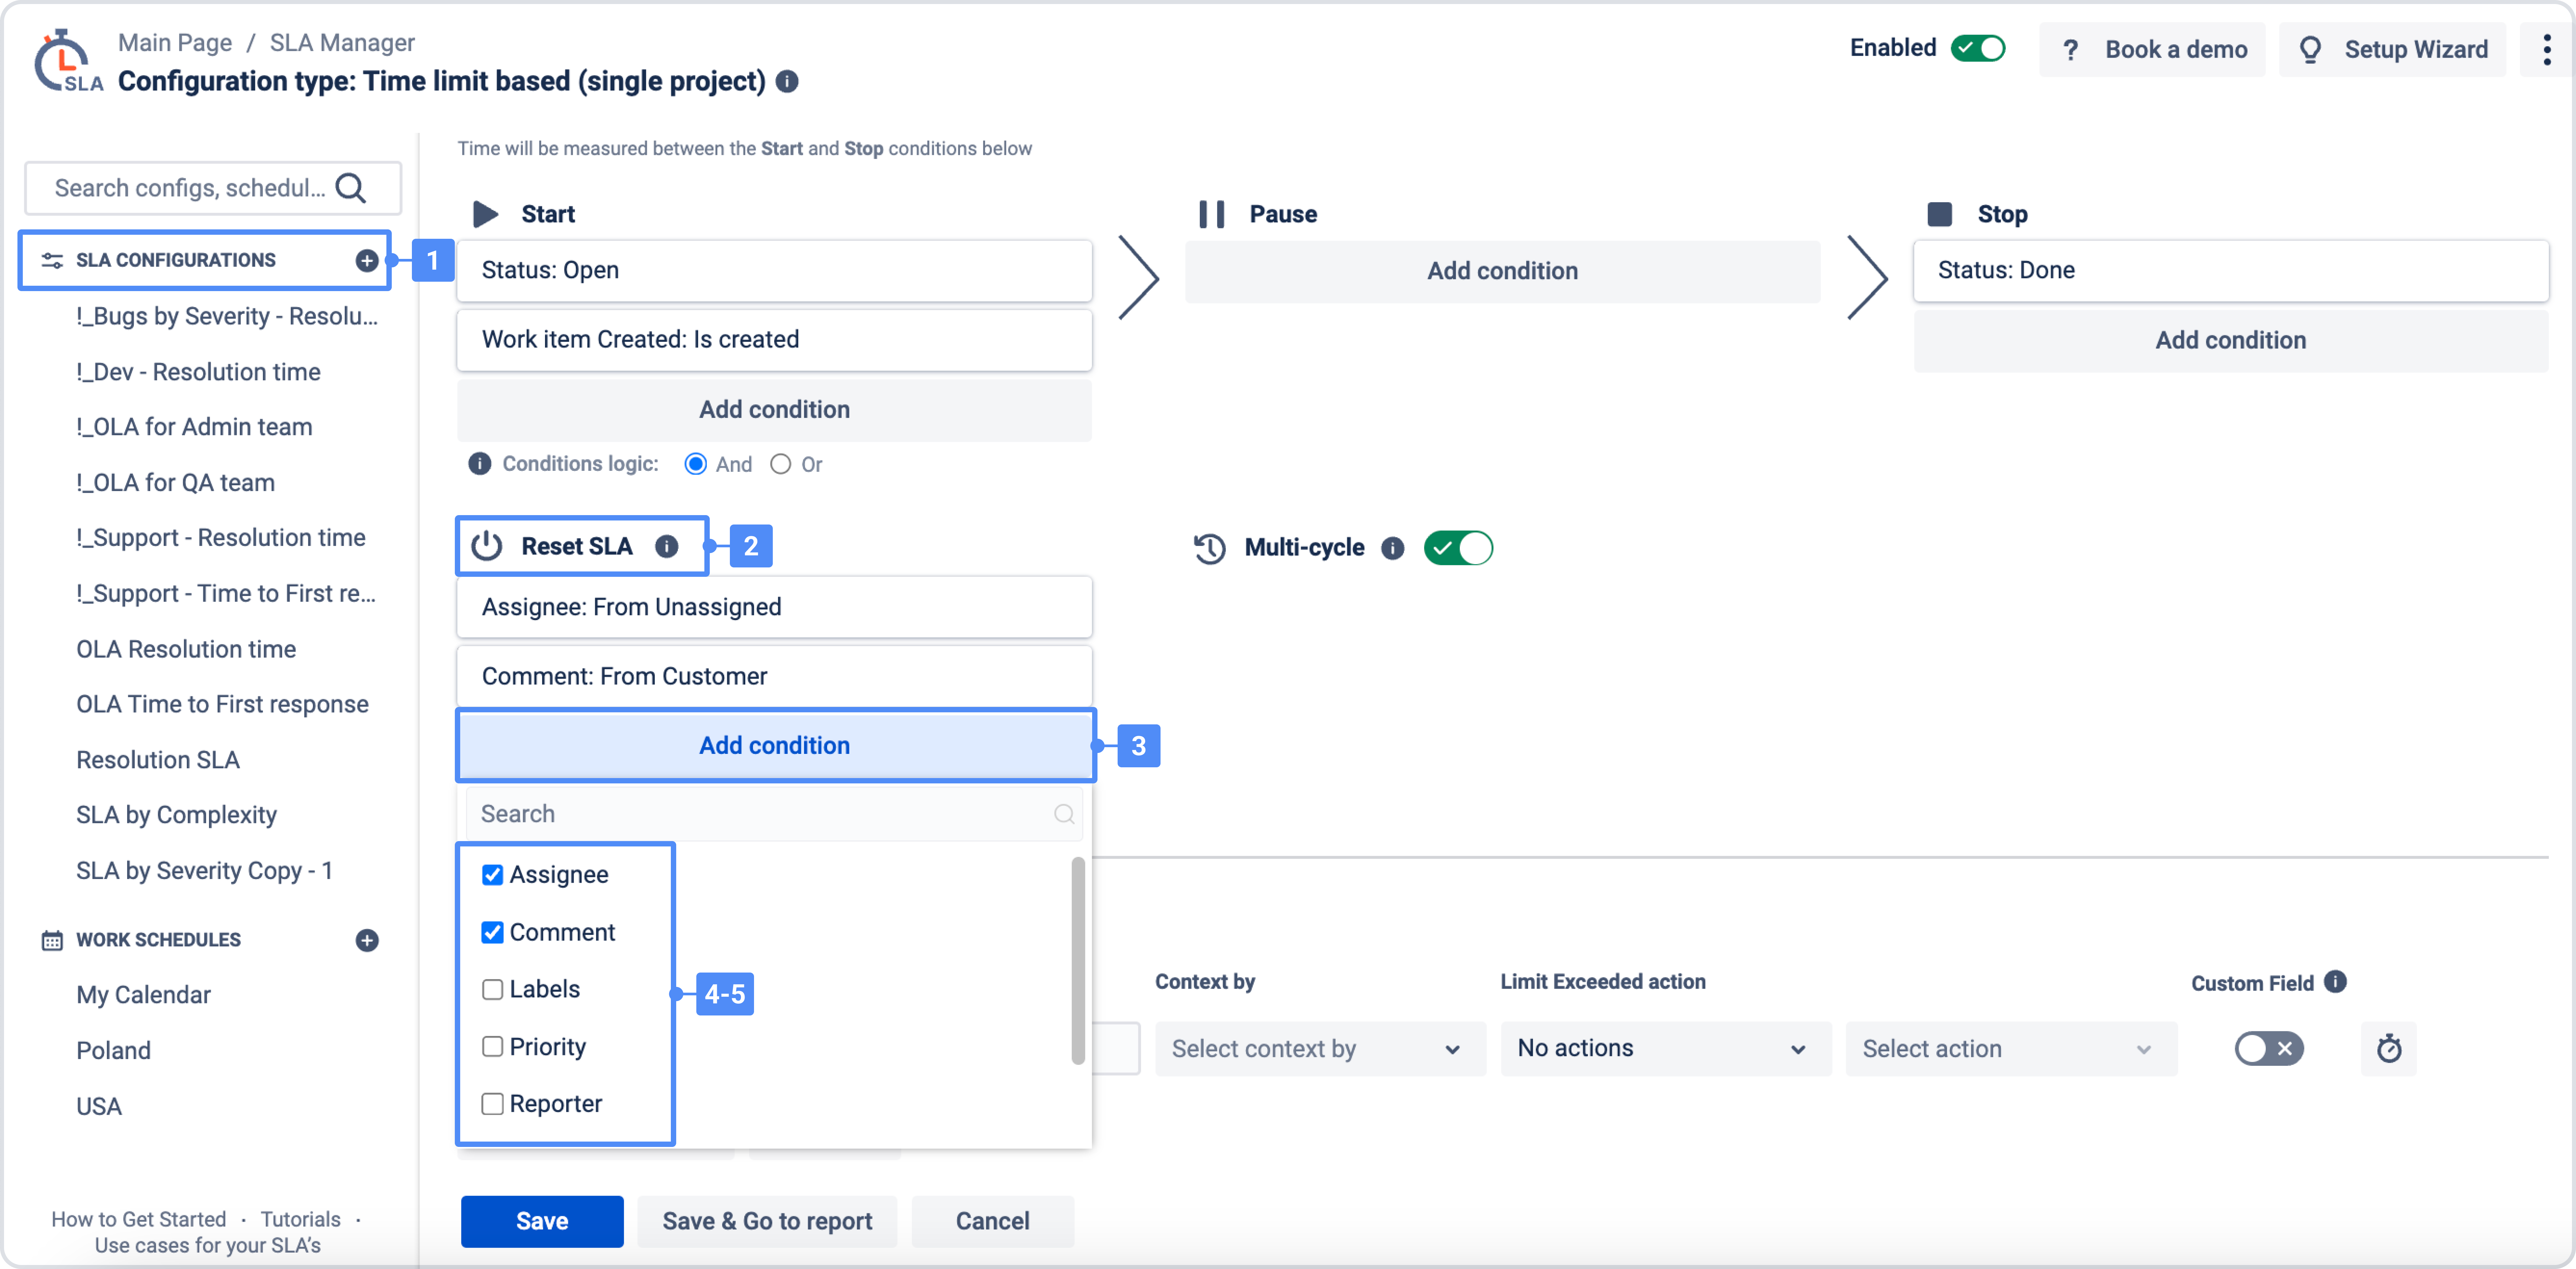This screenshot has width=2576, height=1269.
Task: Click the Custom Field info icon
Action: pyautogui.click(x=2335, y=982)
